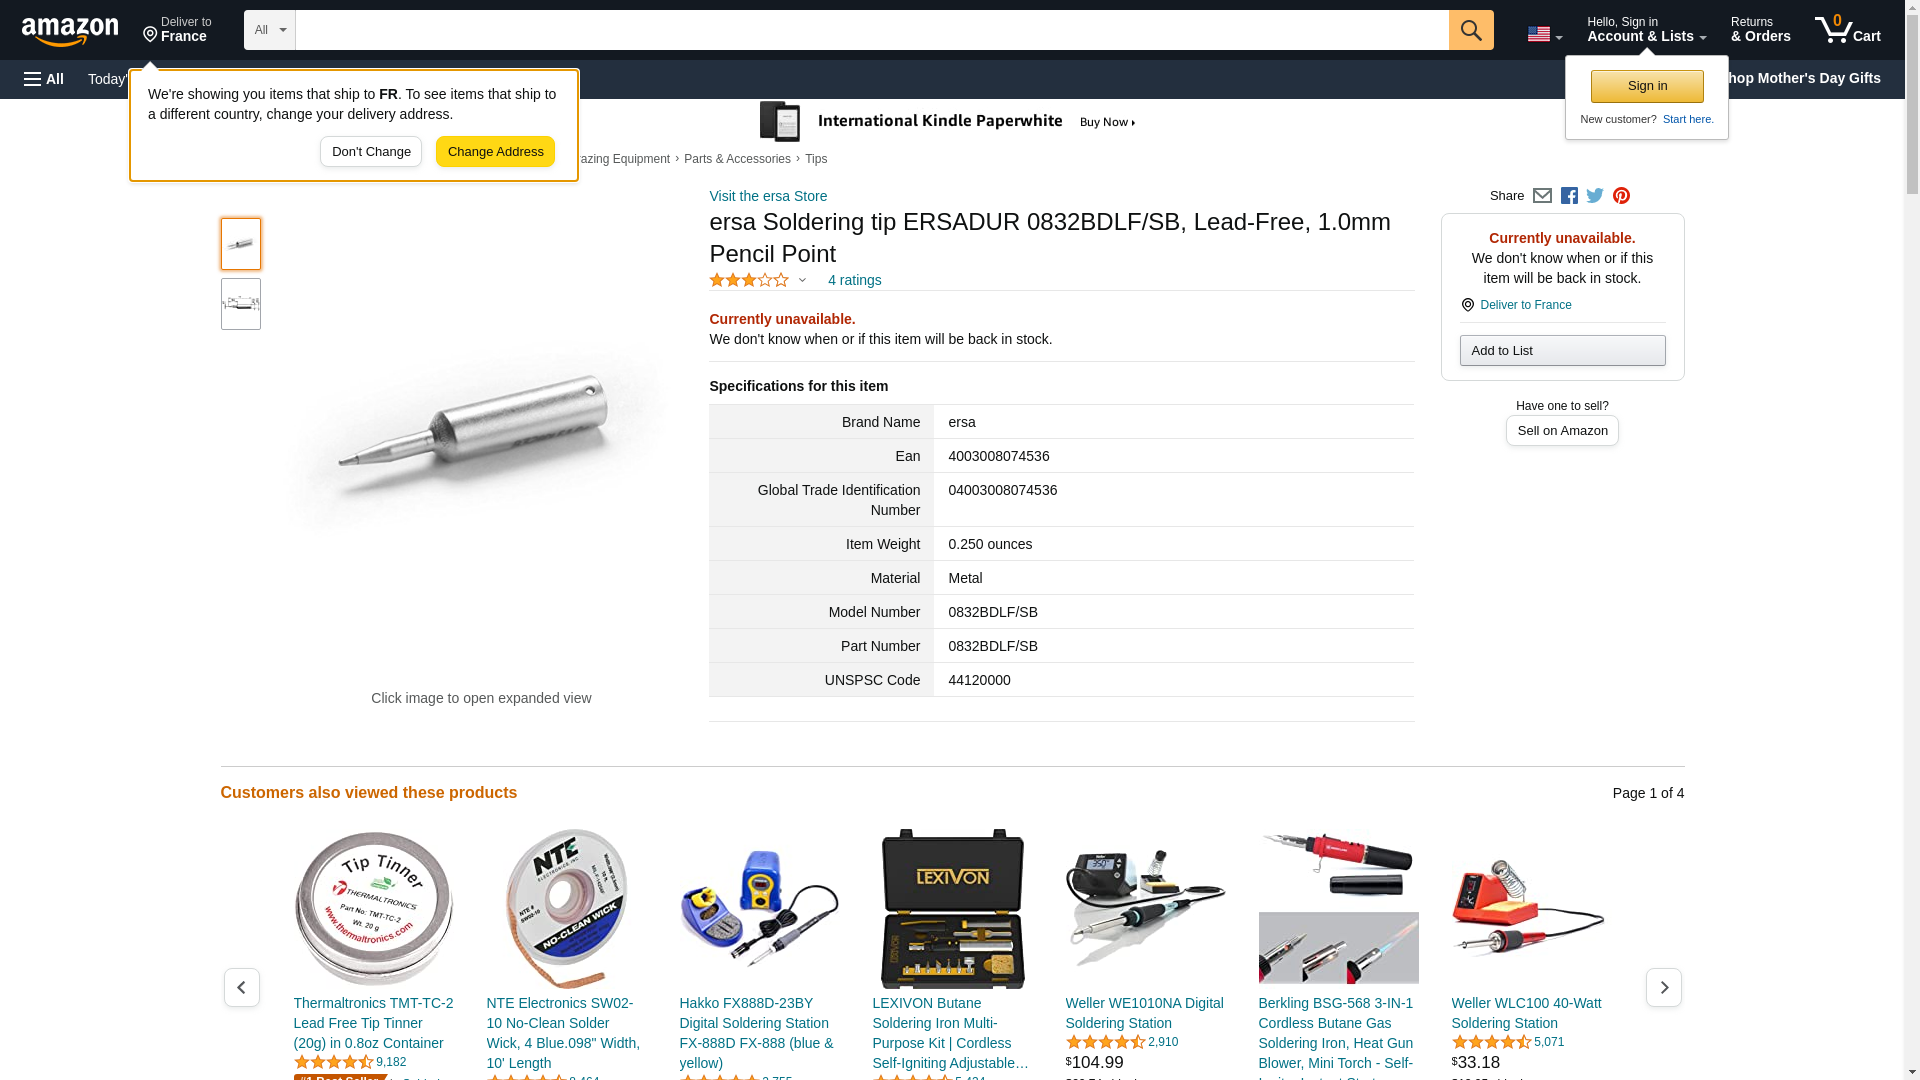Open the language flag dropdown
The width and height of the screenshot is (1920, 1080).
point(1545,34)
